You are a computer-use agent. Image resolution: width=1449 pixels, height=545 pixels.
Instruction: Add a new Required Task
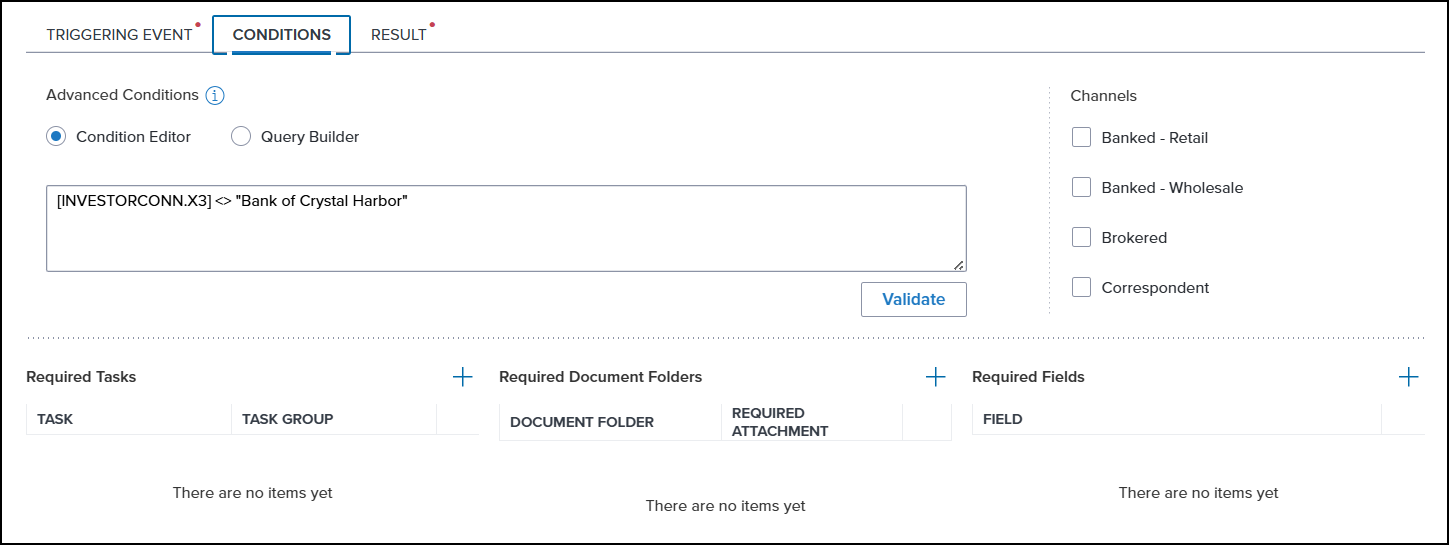[x=462, y=377]
